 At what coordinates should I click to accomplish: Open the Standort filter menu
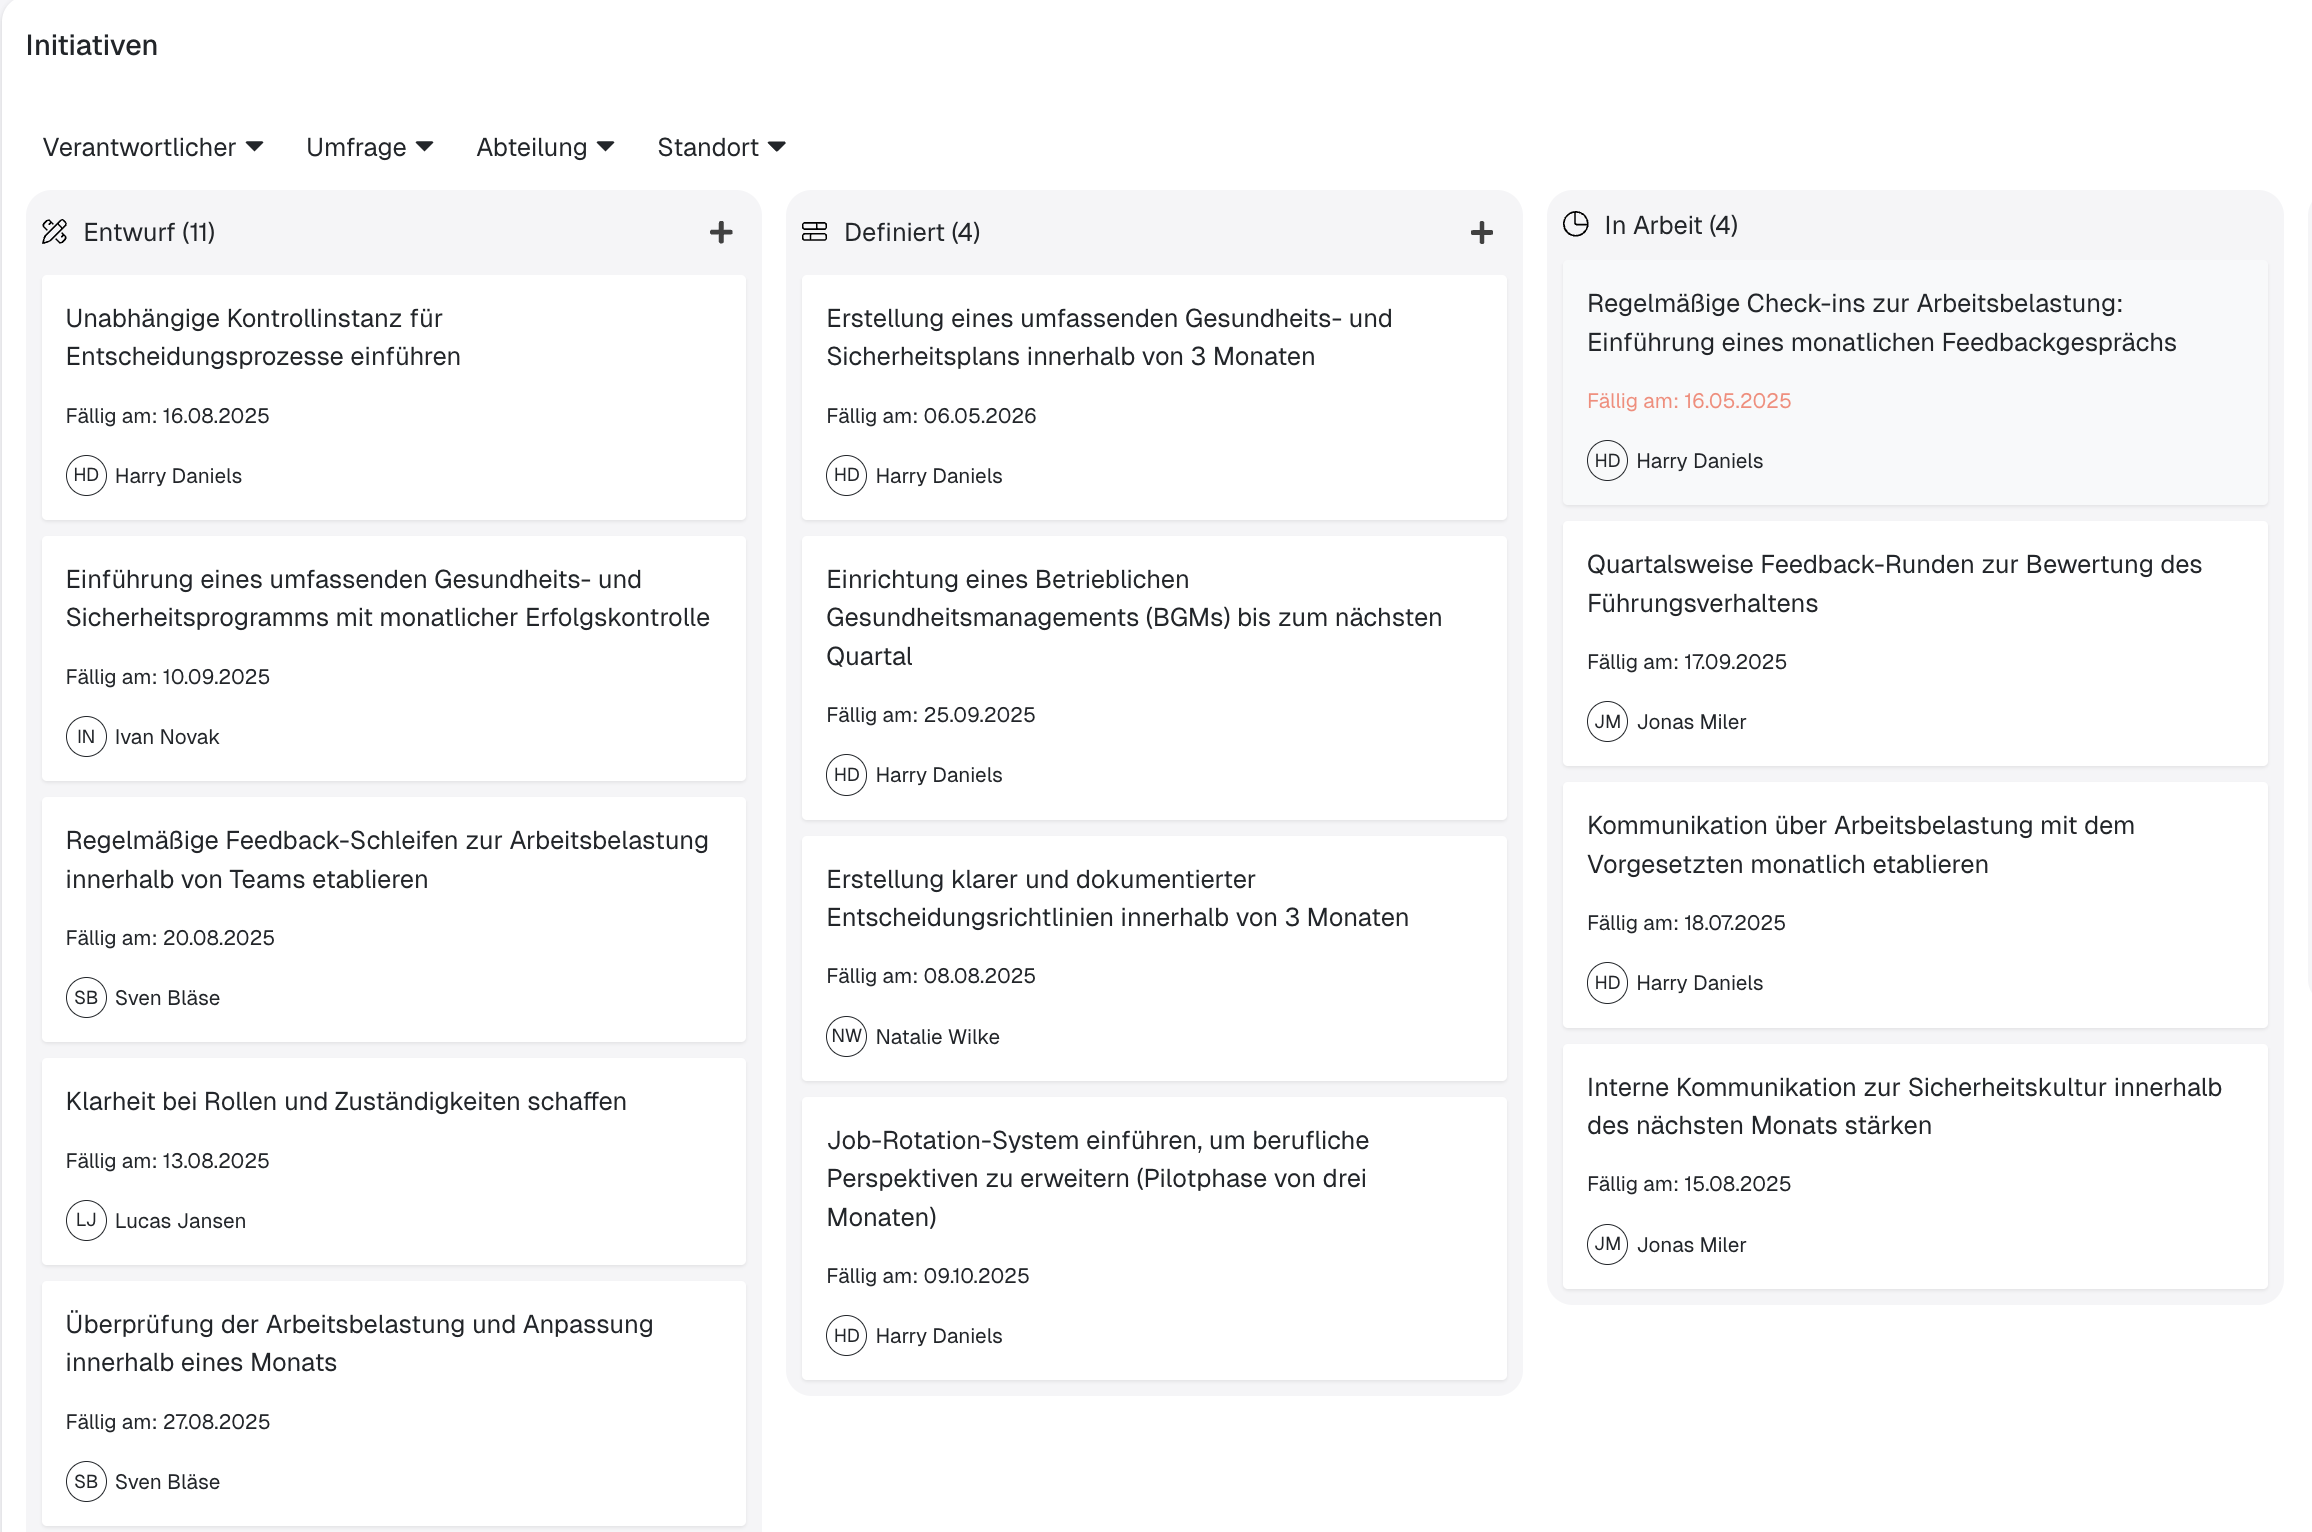point(721,146)
